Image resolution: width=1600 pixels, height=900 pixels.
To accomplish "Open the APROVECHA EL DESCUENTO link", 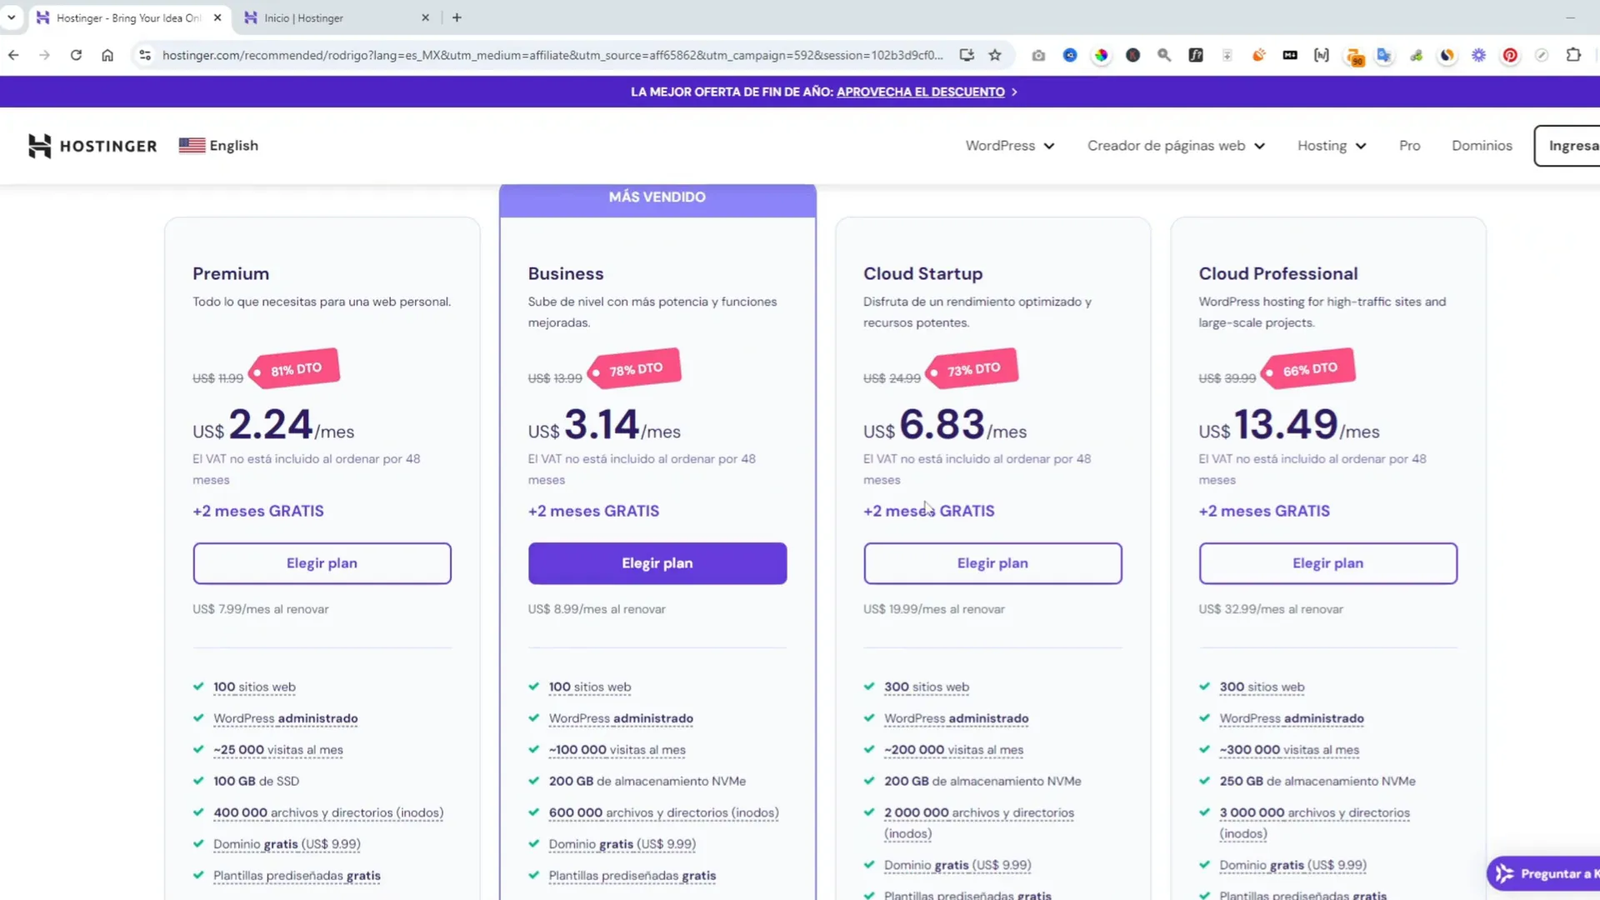I will point(920,91).
